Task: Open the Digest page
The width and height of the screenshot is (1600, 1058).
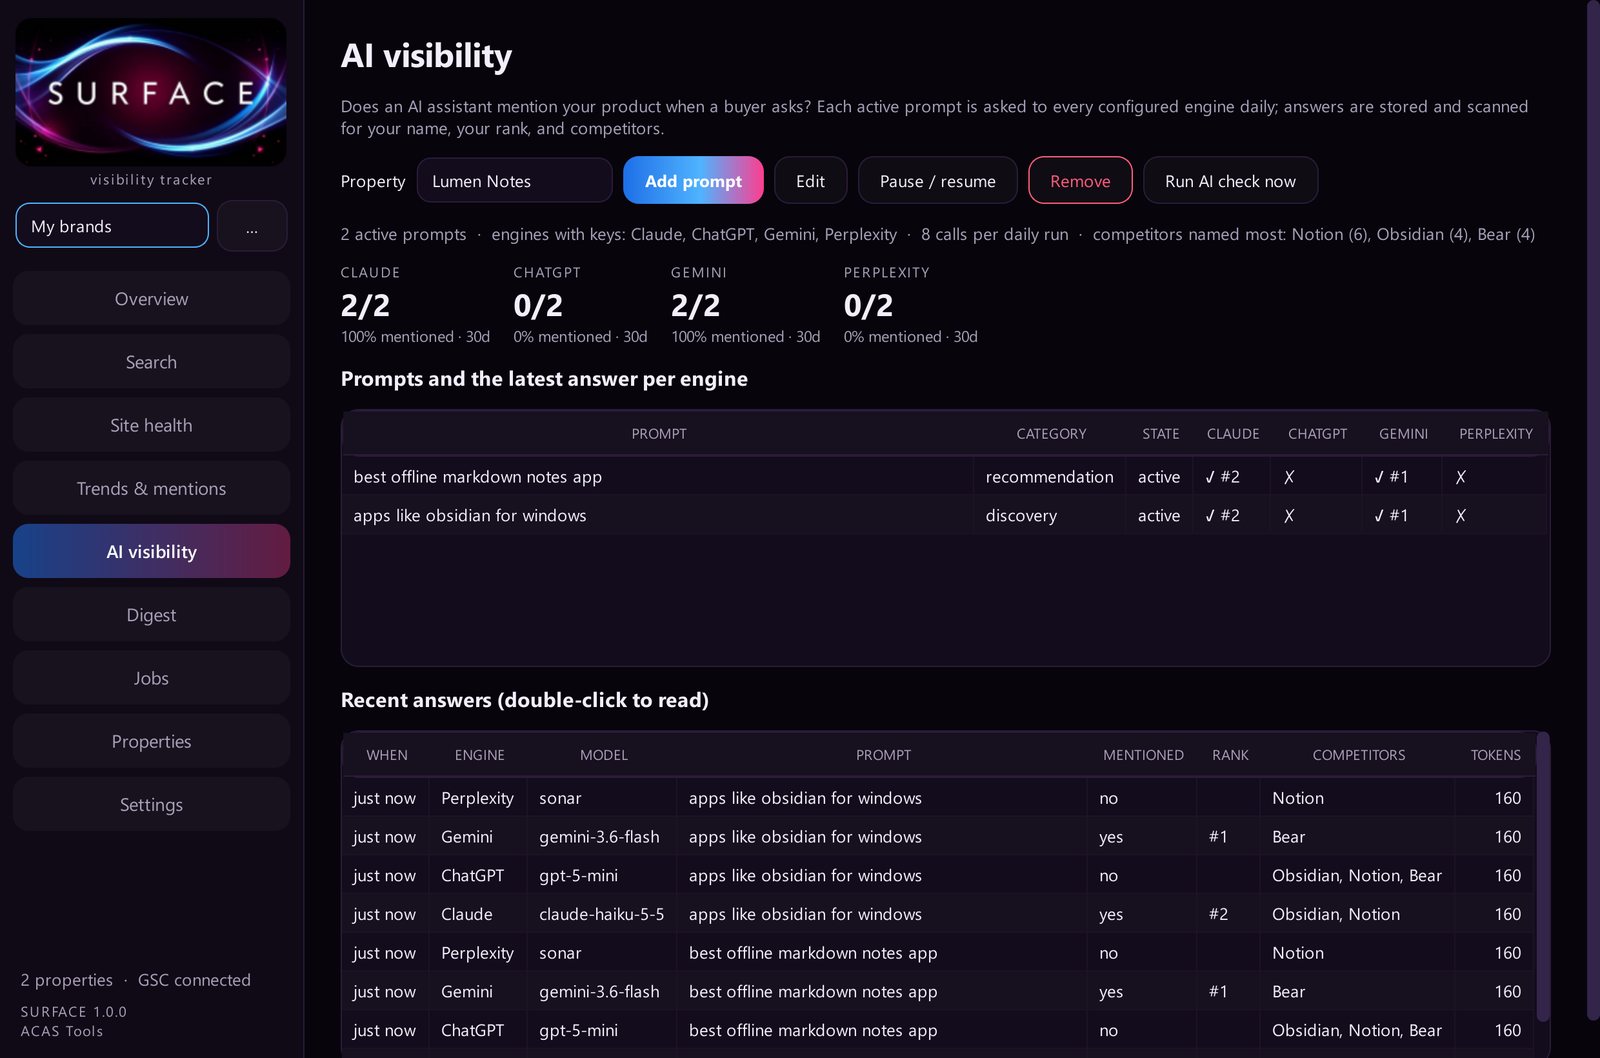Action: click(x=151, y=615)
